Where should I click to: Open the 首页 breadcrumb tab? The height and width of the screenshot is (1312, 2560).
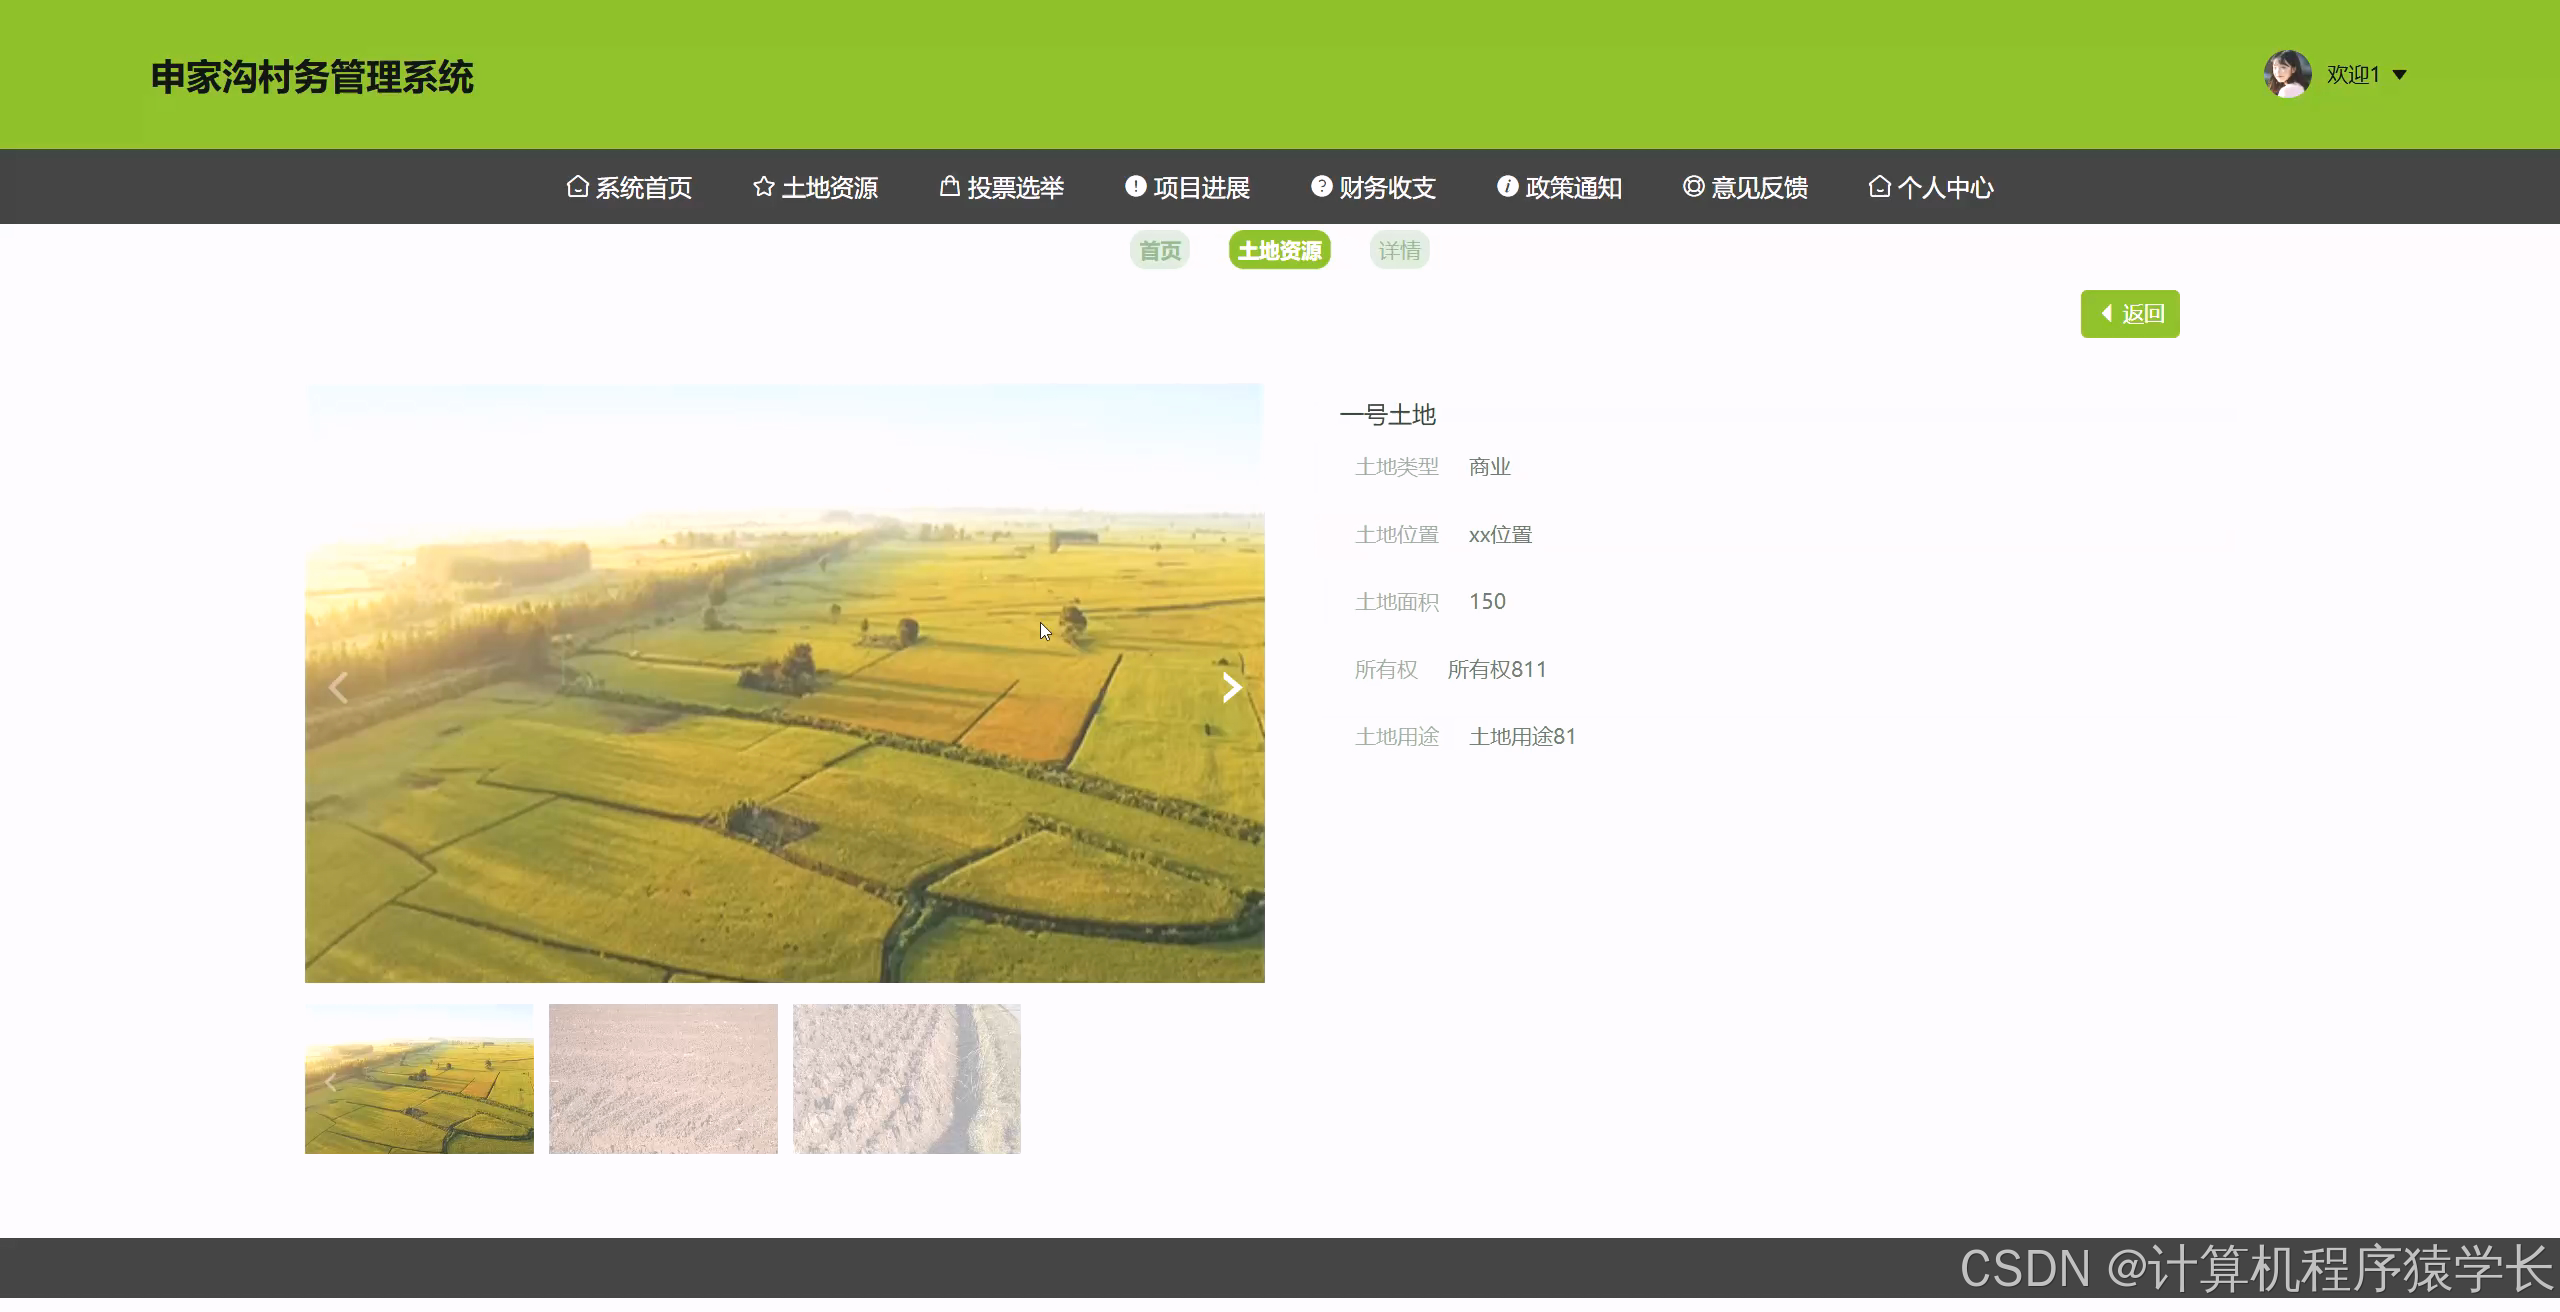[1160, 251]
